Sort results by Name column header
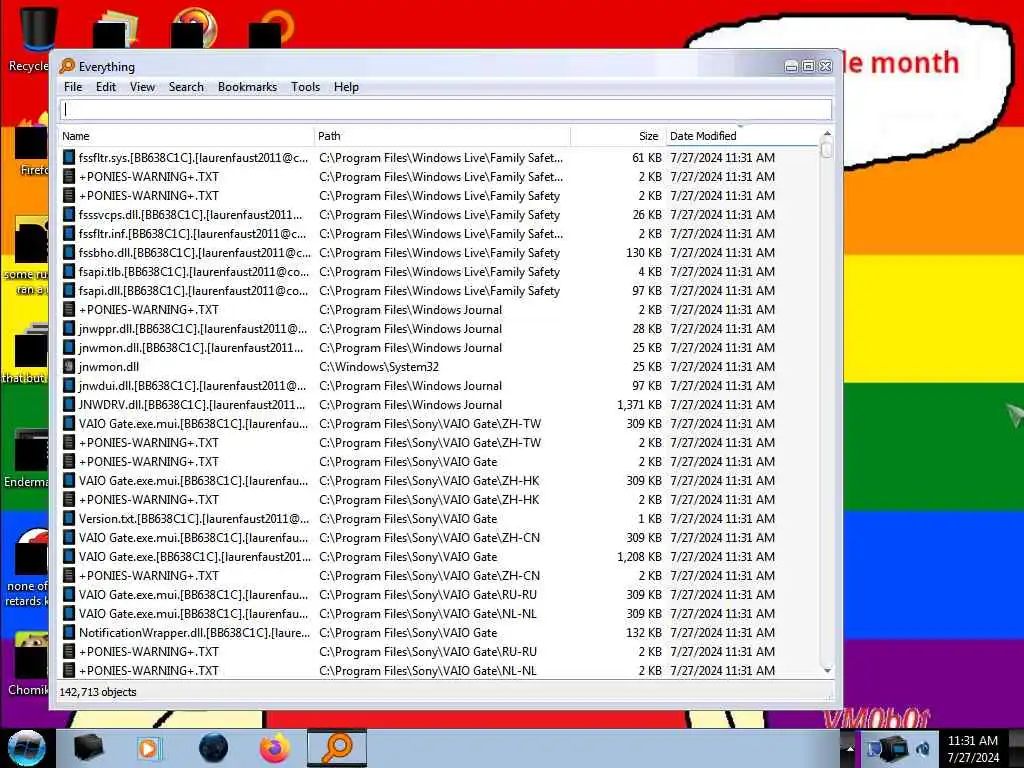 click(x=185, y=136)
